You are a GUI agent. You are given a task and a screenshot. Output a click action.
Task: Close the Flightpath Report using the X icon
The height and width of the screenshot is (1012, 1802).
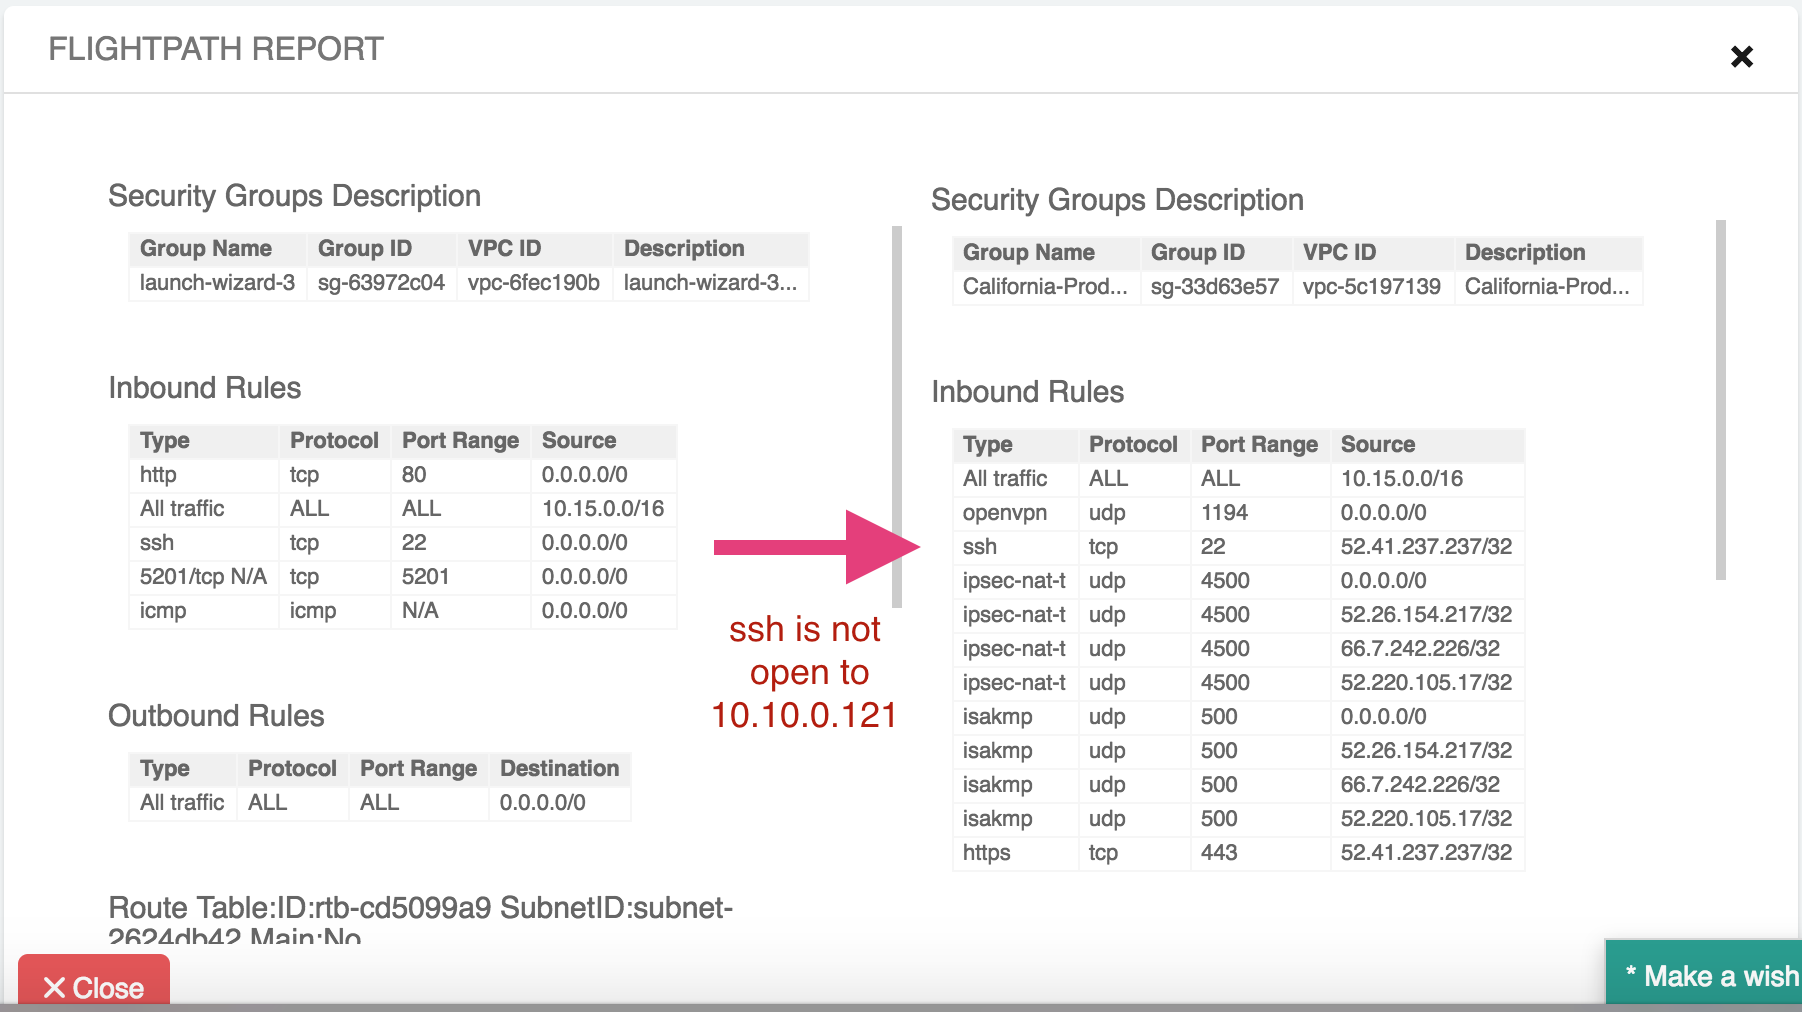1743,57
